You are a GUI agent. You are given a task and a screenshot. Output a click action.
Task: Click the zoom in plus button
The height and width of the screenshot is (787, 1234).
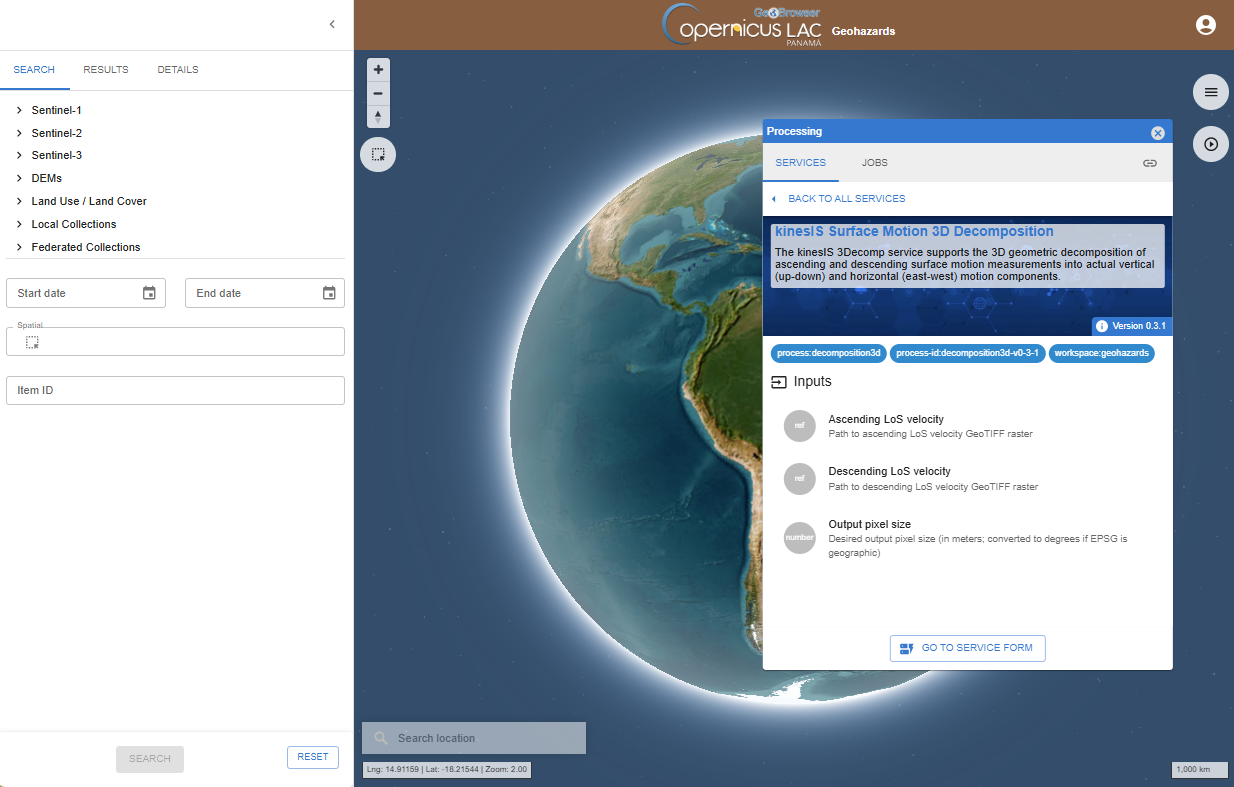pos(378,70)
